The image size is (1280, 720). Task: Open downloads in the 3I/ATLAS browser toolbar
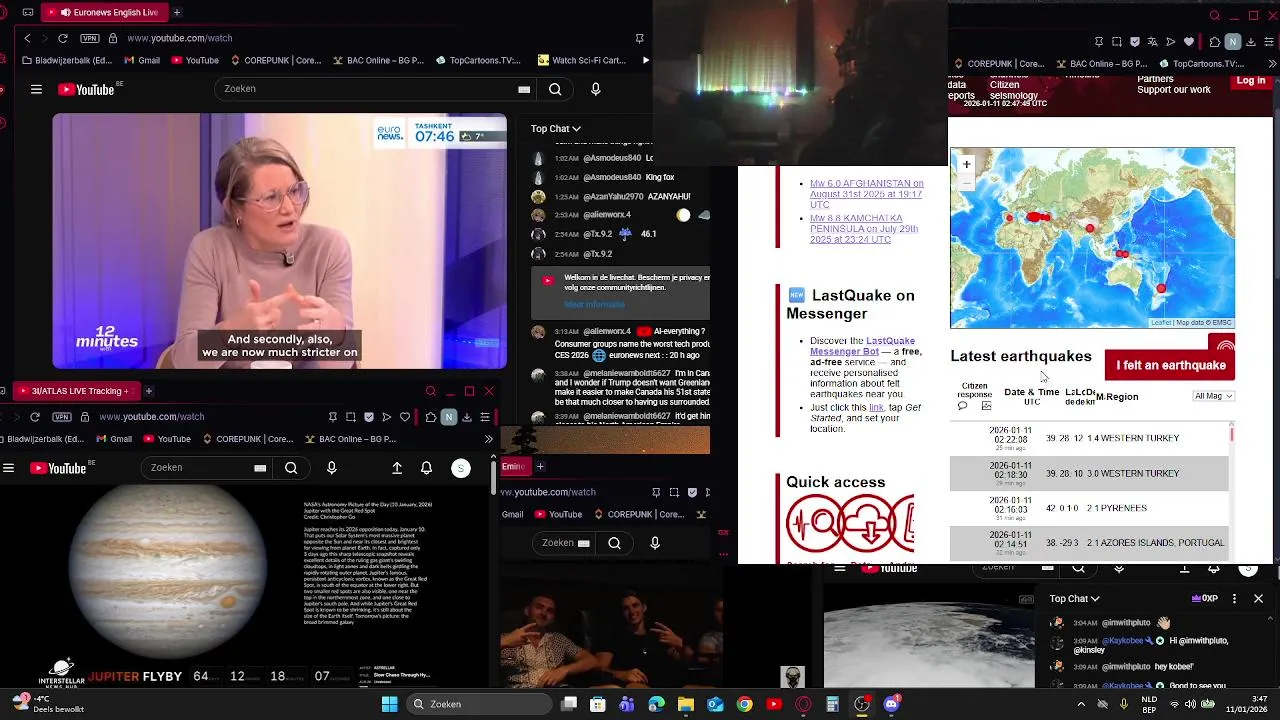pos(467,417)
